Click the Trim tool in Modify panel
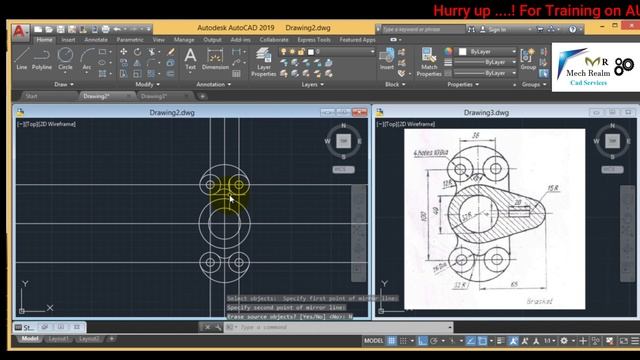 [x=151, y=52]
